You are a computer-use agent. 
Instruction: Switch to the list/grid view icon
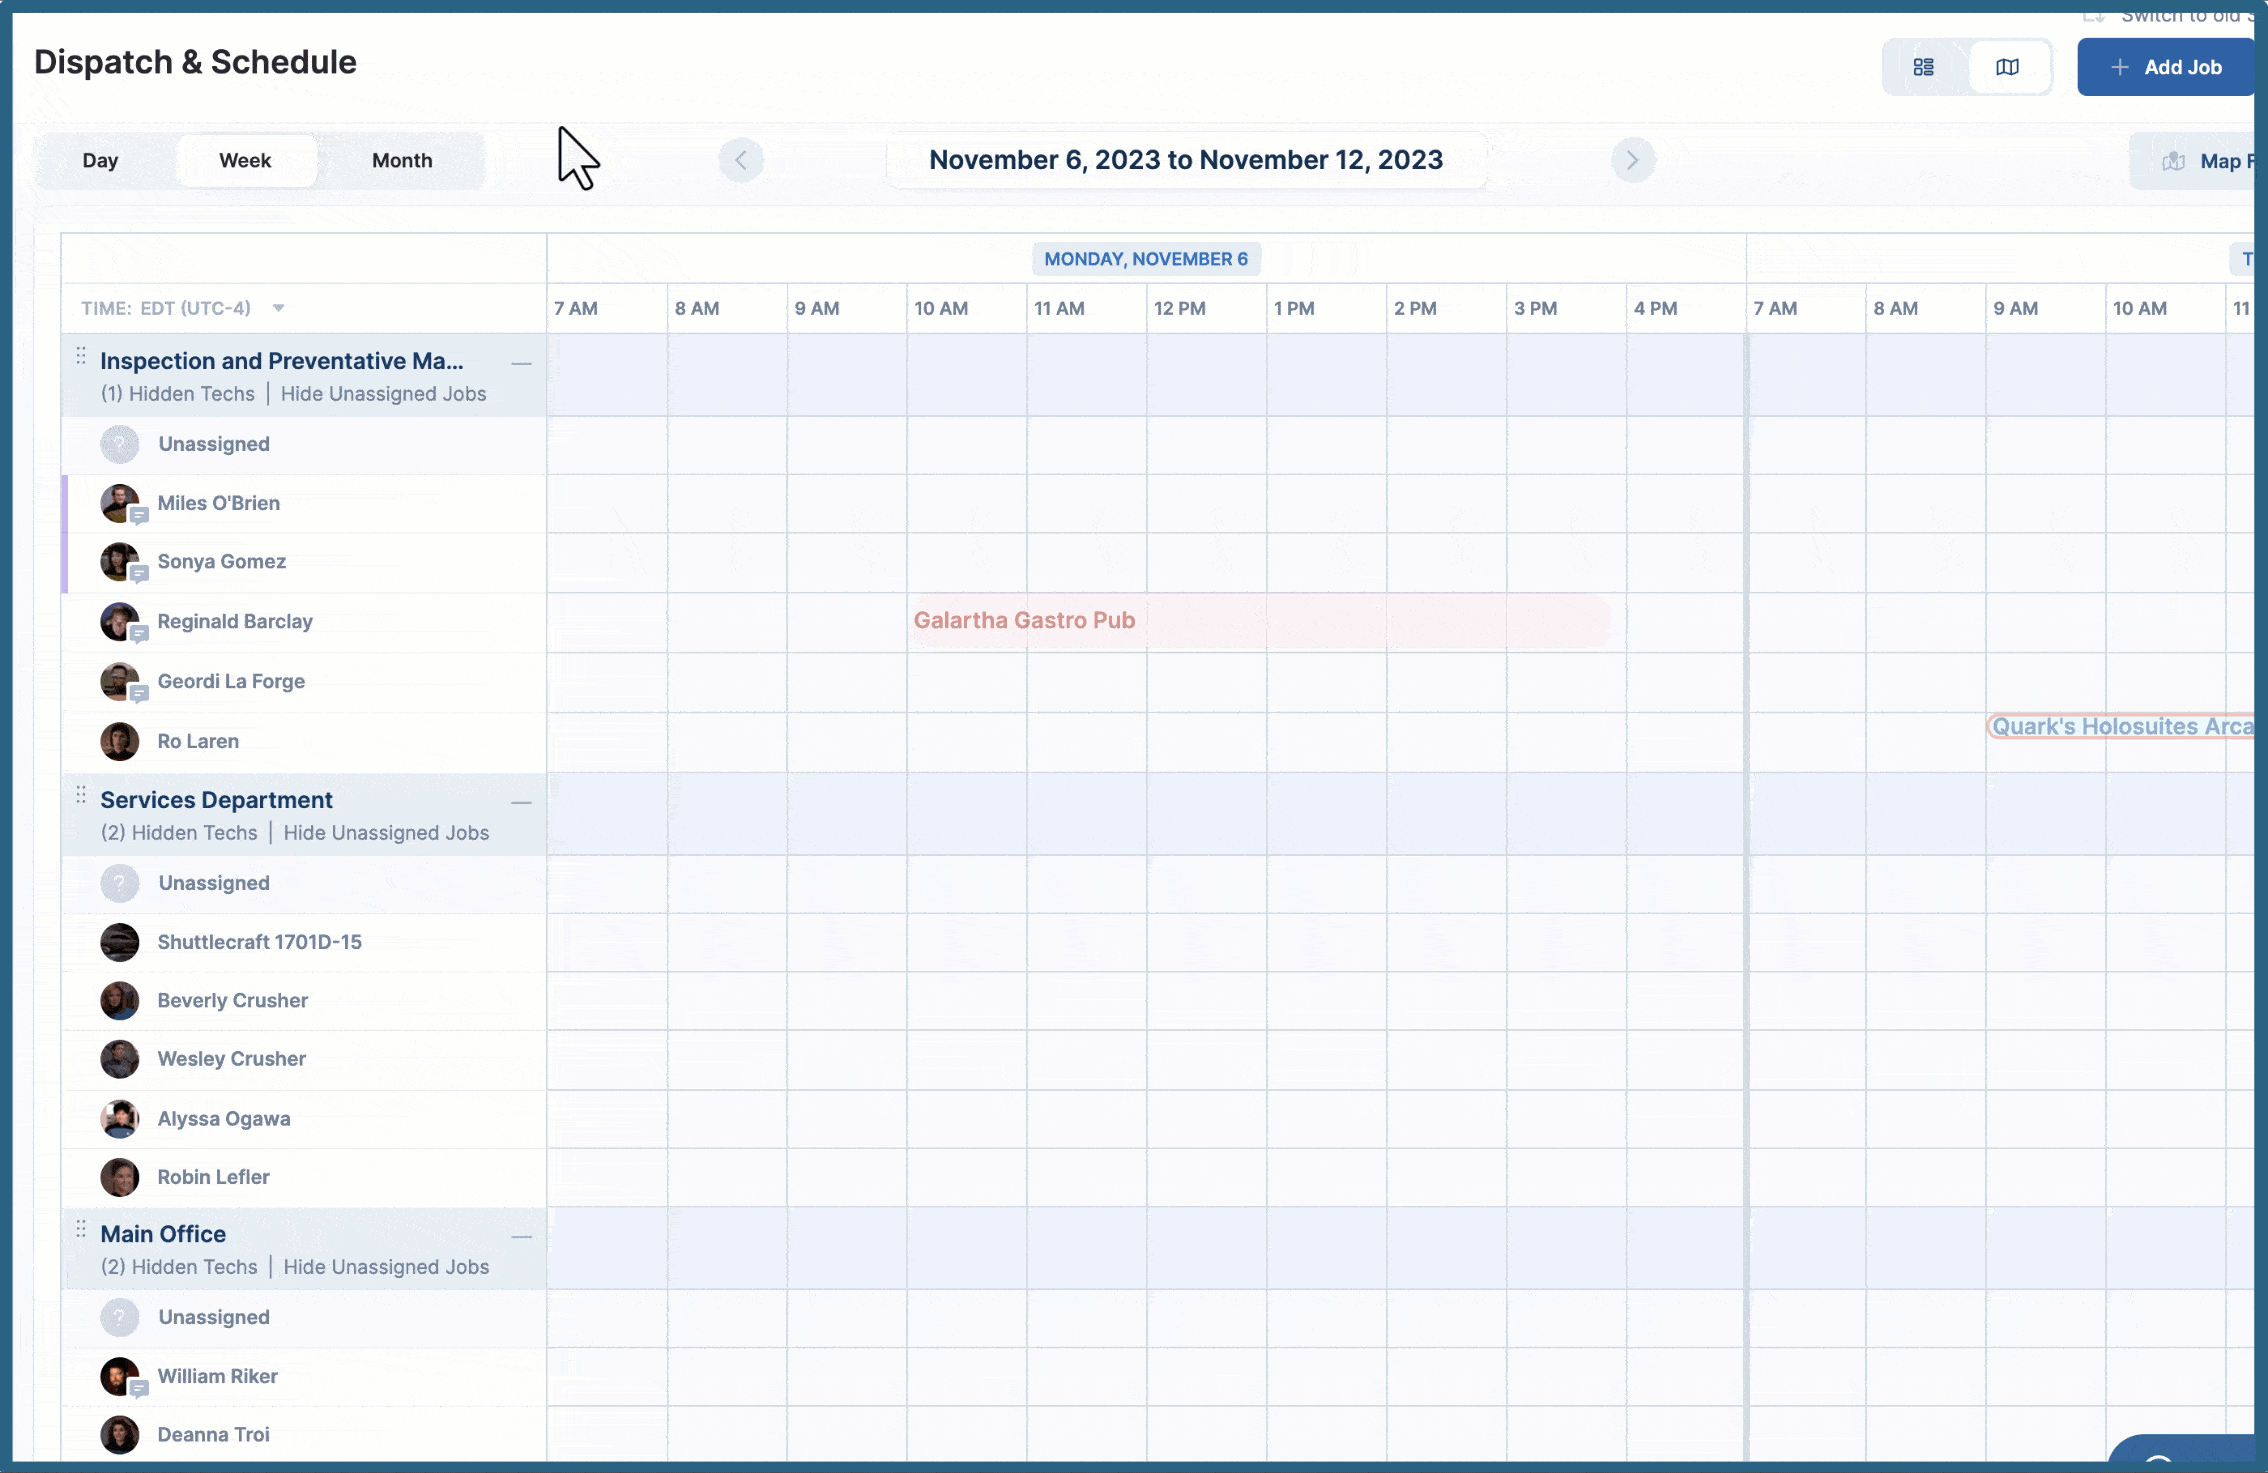coord(1923,67)
